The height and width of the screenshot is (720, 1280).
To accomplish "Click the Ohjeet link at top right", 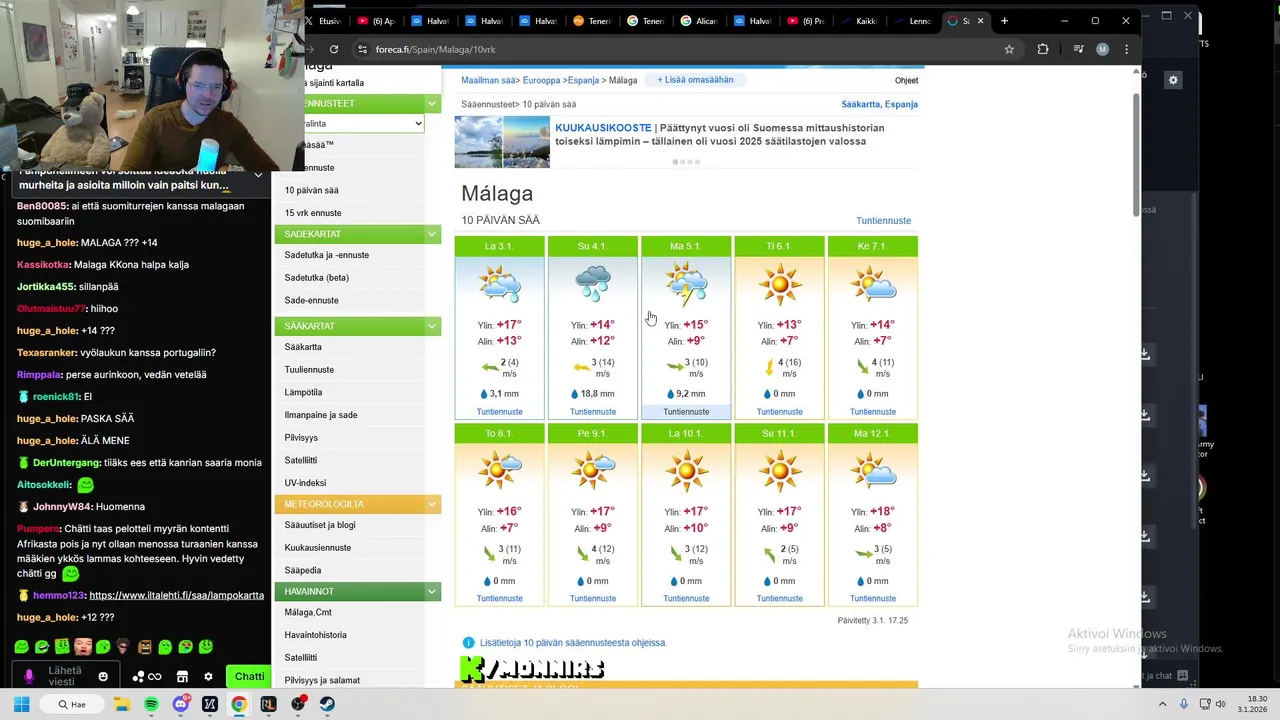I will [x=906, y=81].
